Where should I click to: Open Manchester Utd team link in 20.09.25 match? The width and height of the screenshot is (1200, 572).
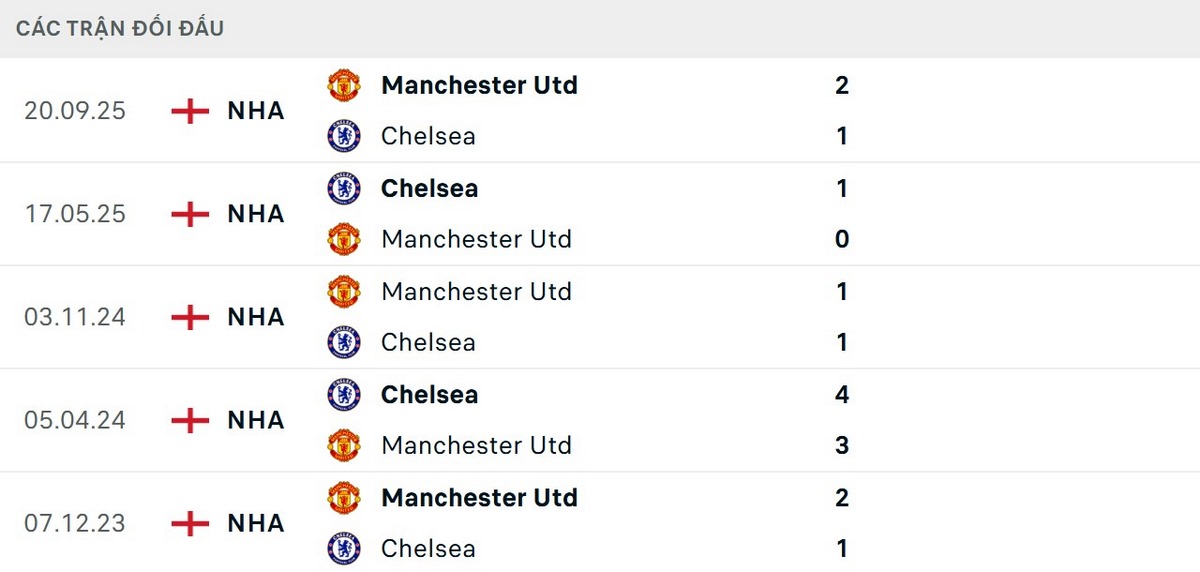point(479,85)
